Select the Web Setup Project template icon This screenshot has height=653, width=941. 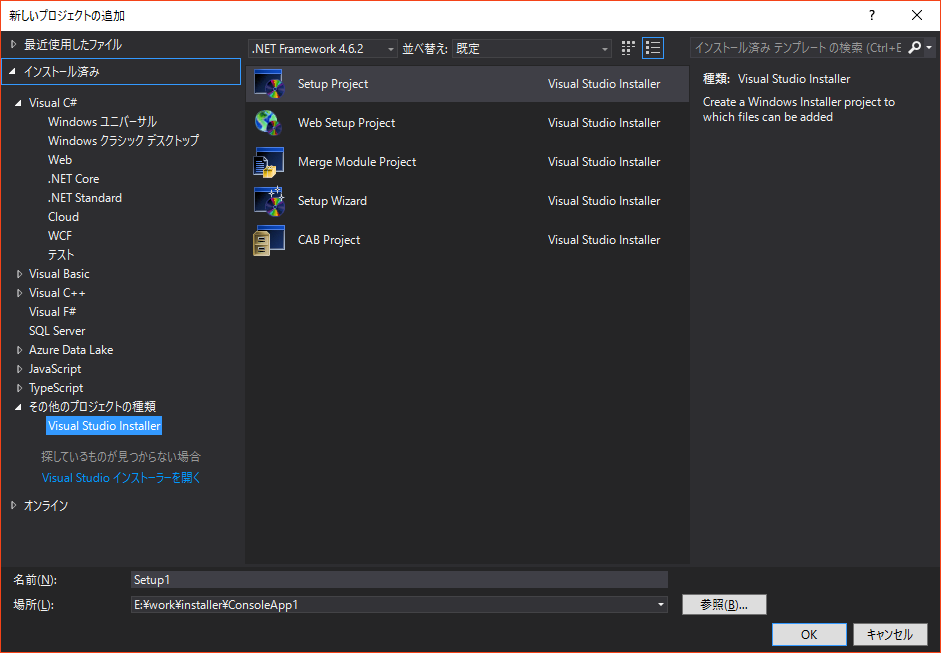(268, 122)
